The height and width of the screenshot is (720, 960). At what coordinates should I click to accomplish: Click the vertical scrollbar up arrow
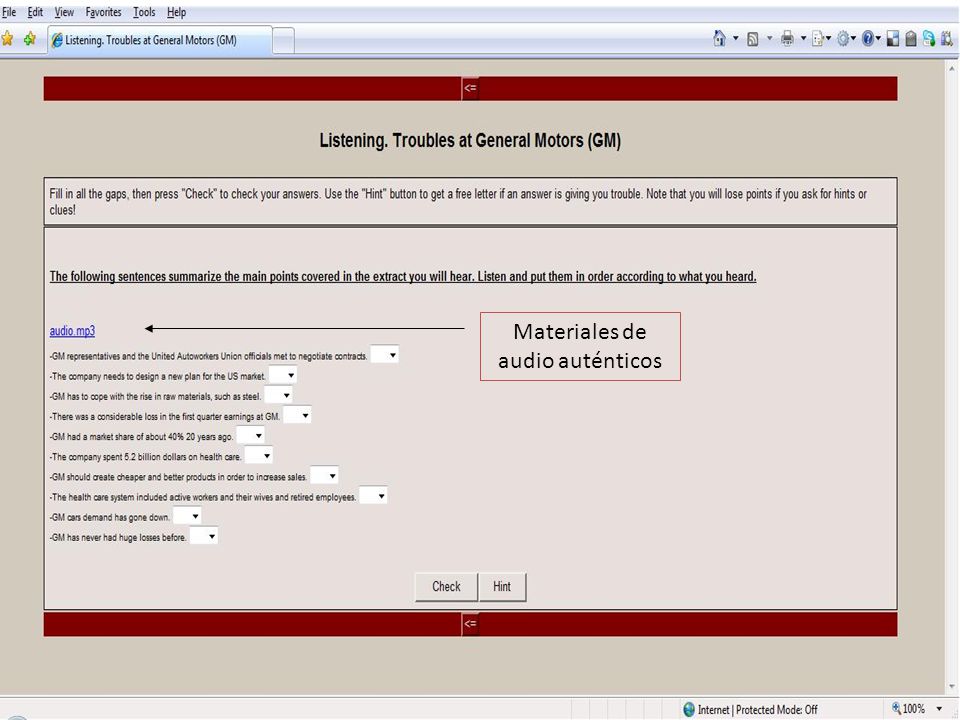[x=952, y=68]
